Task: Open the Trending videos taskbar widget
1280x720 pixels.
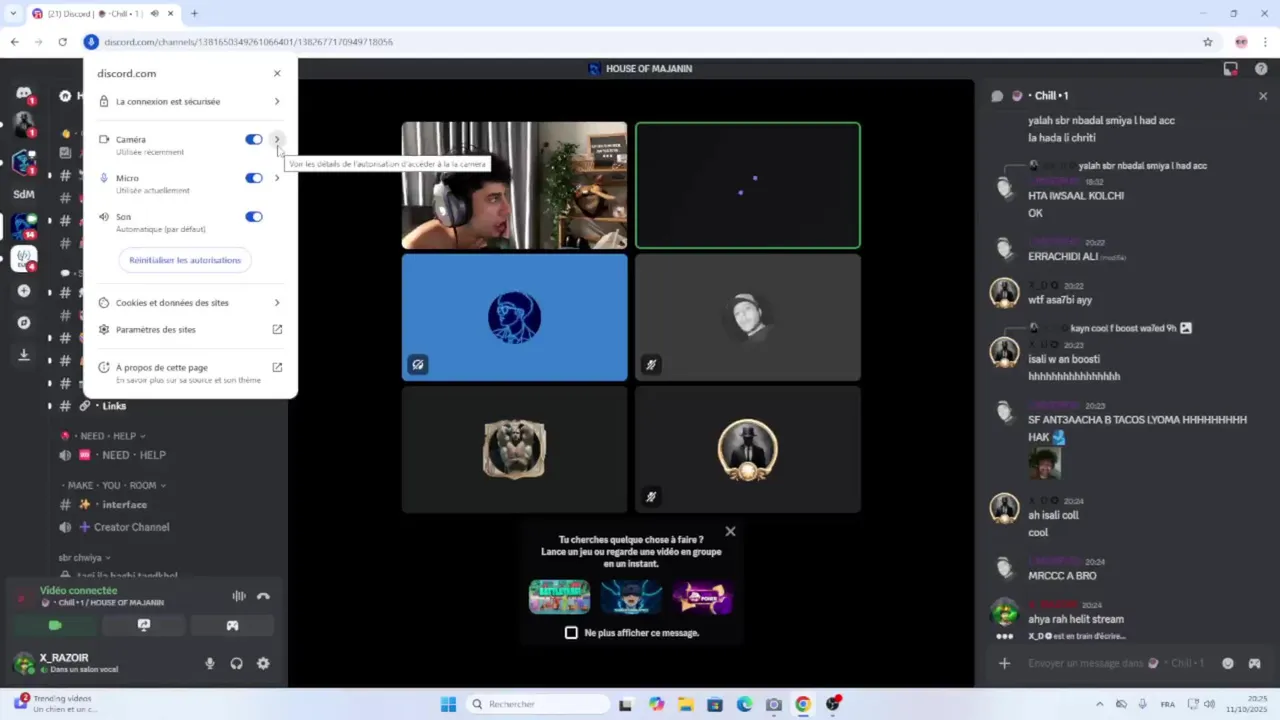Action: point(55,704)
